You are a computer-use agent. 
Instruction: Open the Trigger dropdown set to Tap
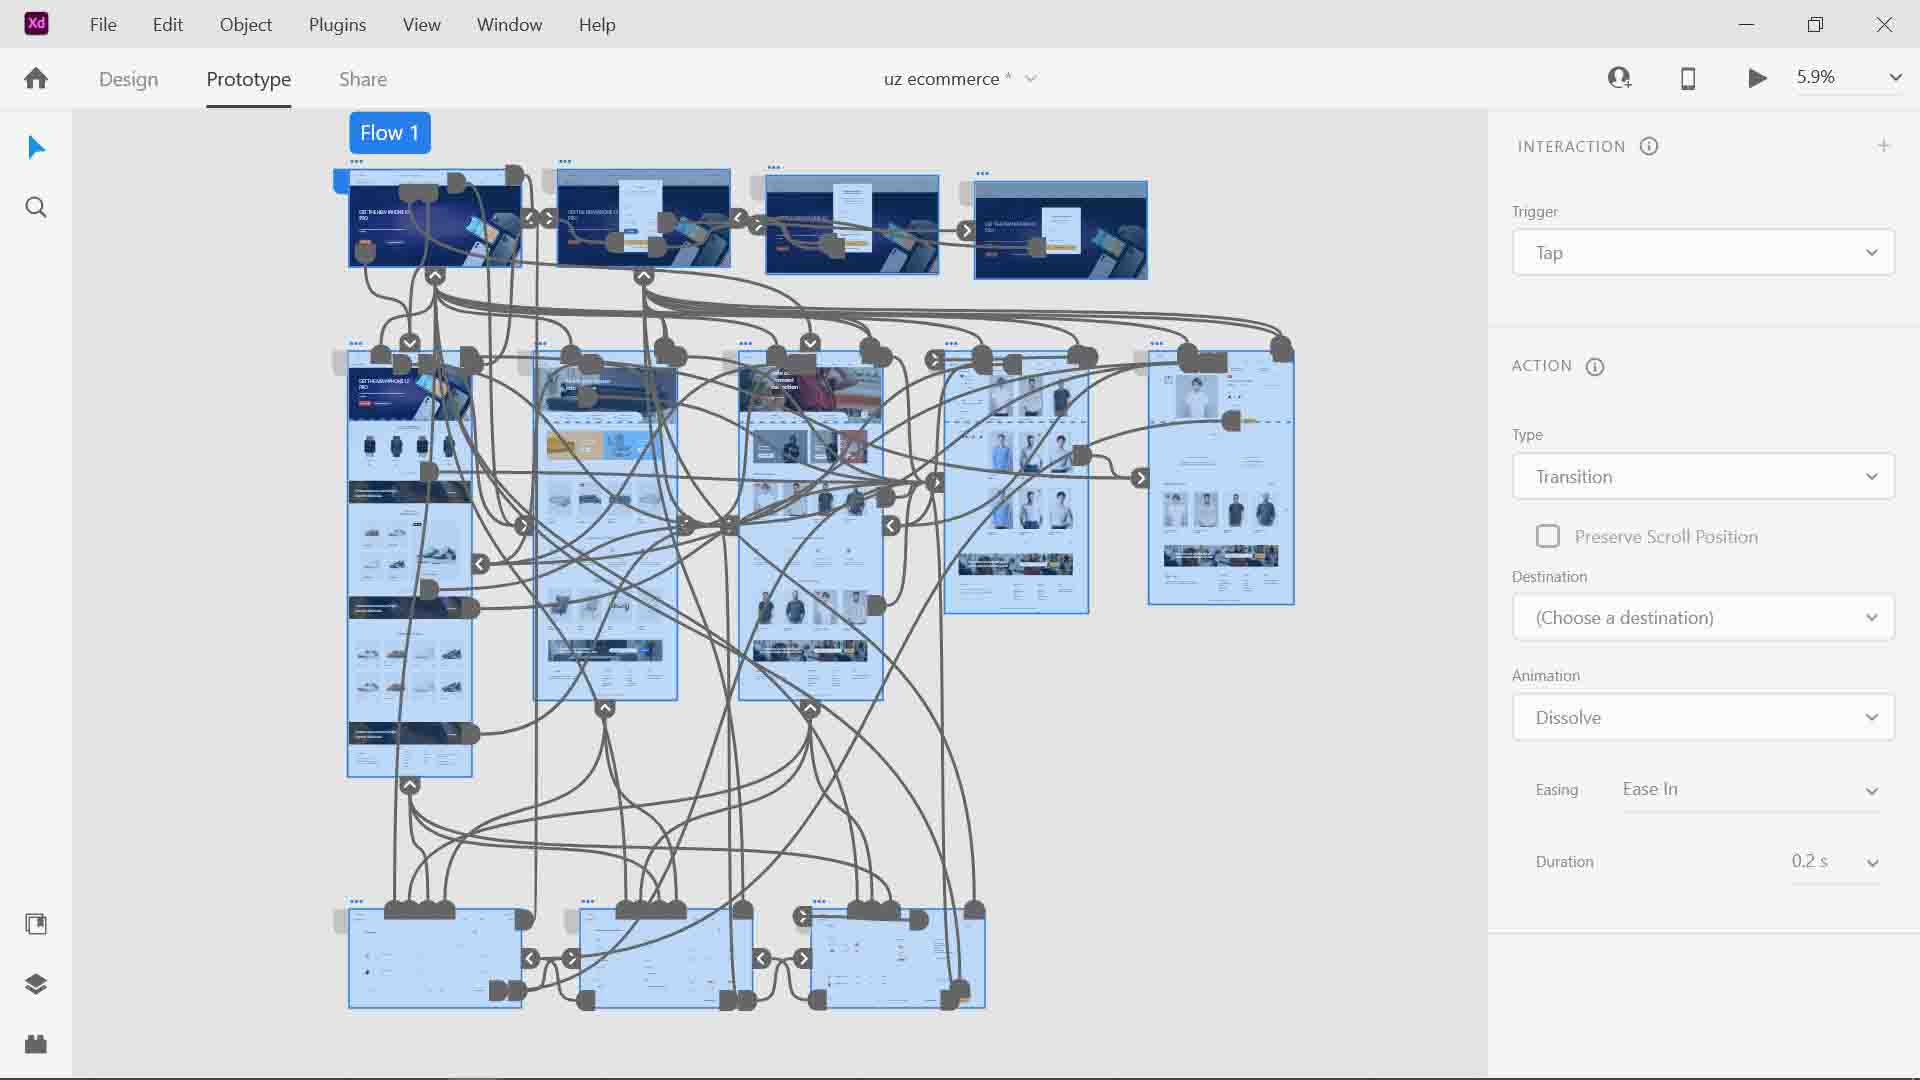click(1703, 253)
